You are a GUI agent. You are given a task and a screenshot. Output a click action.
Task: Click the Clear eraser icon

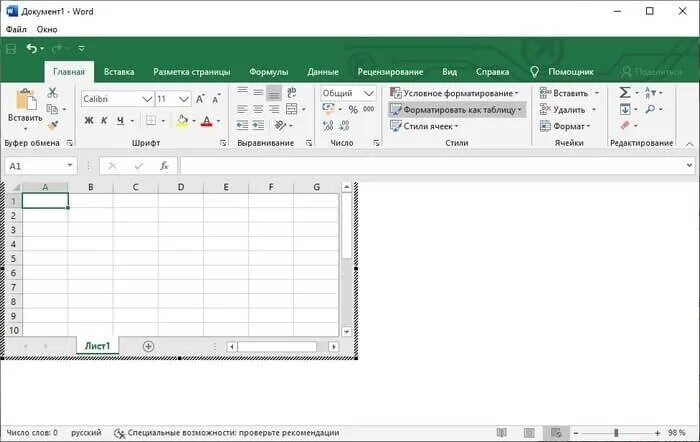click(x=625, y=125)
